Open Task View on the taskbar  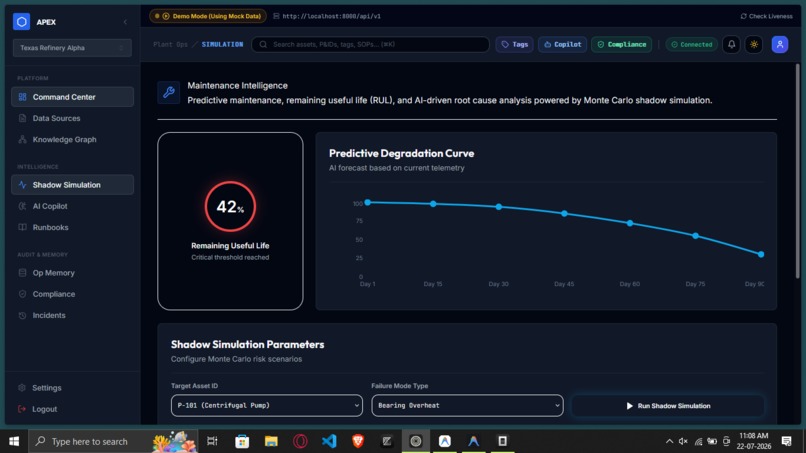pos(212,441)
